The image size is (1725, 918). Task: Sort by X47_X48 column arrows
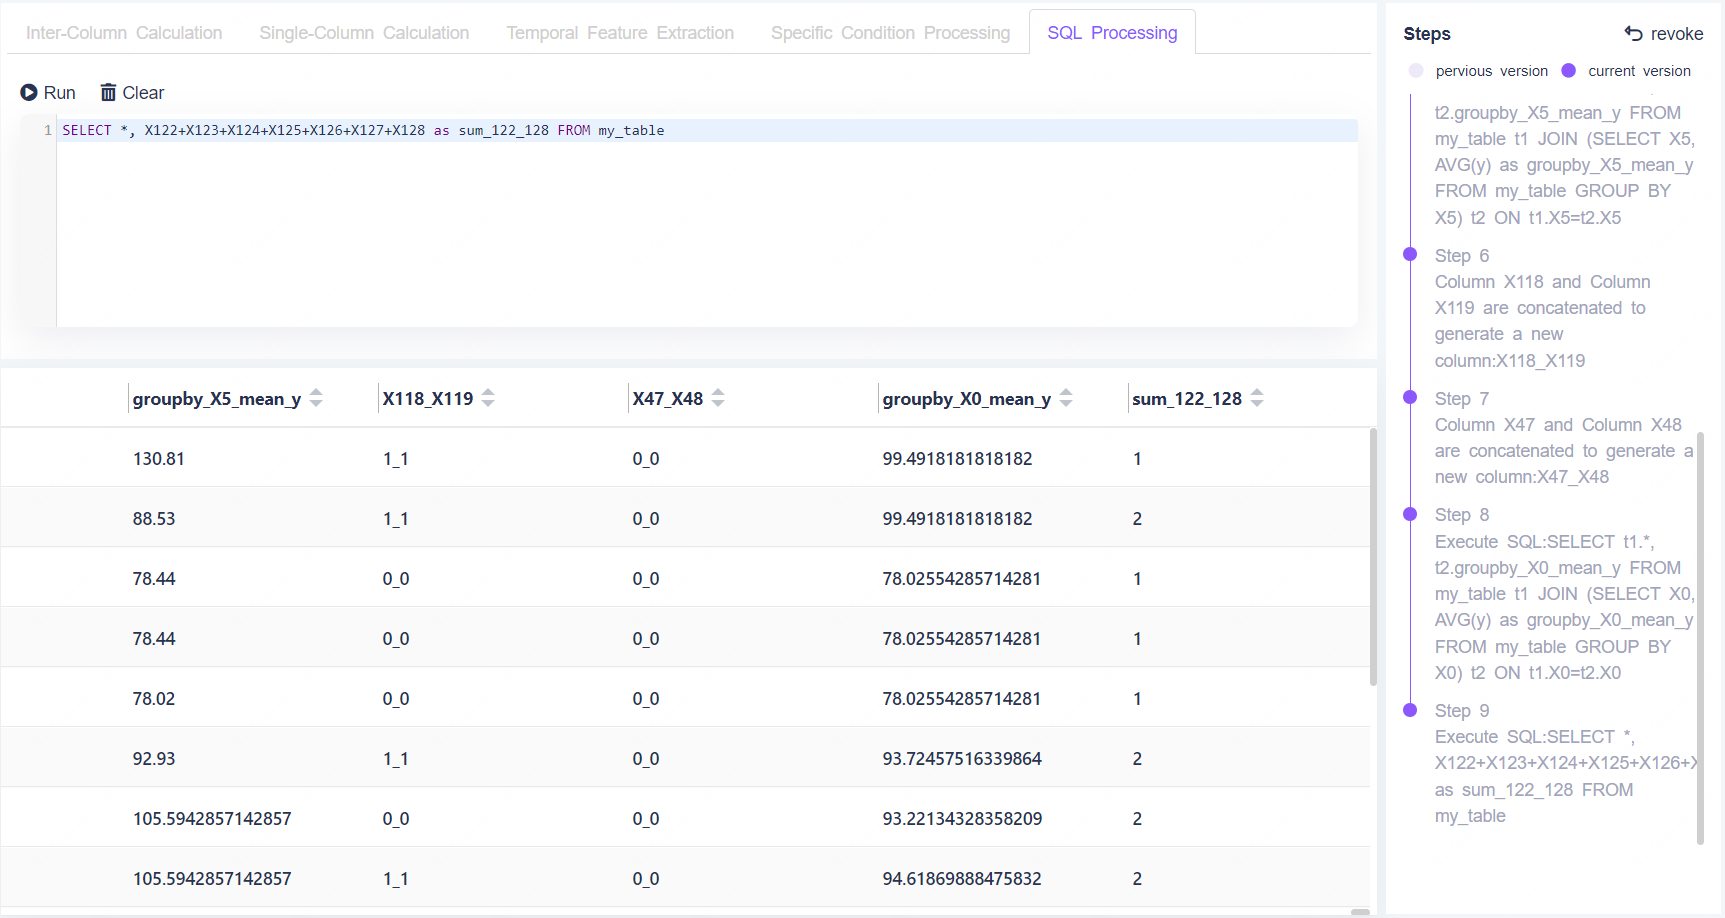718,398
